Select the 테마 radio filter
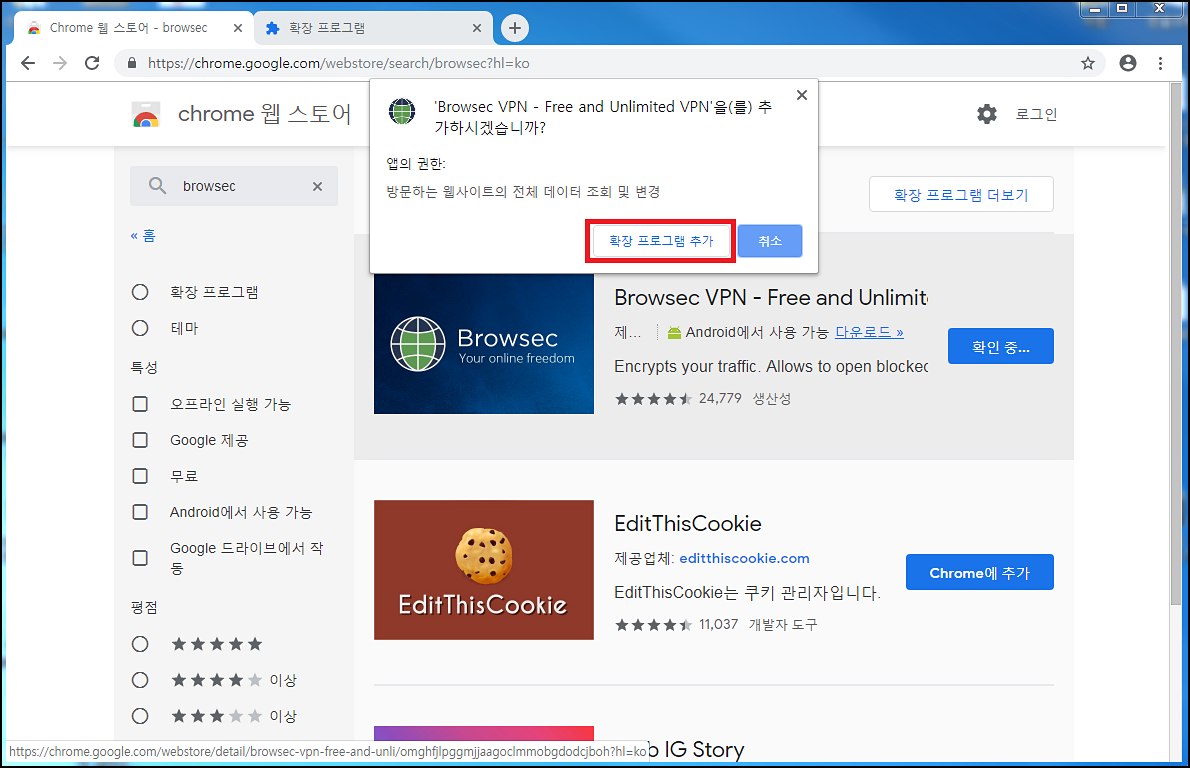Screen dimensions: 1190x768 (x=140, y=328)
